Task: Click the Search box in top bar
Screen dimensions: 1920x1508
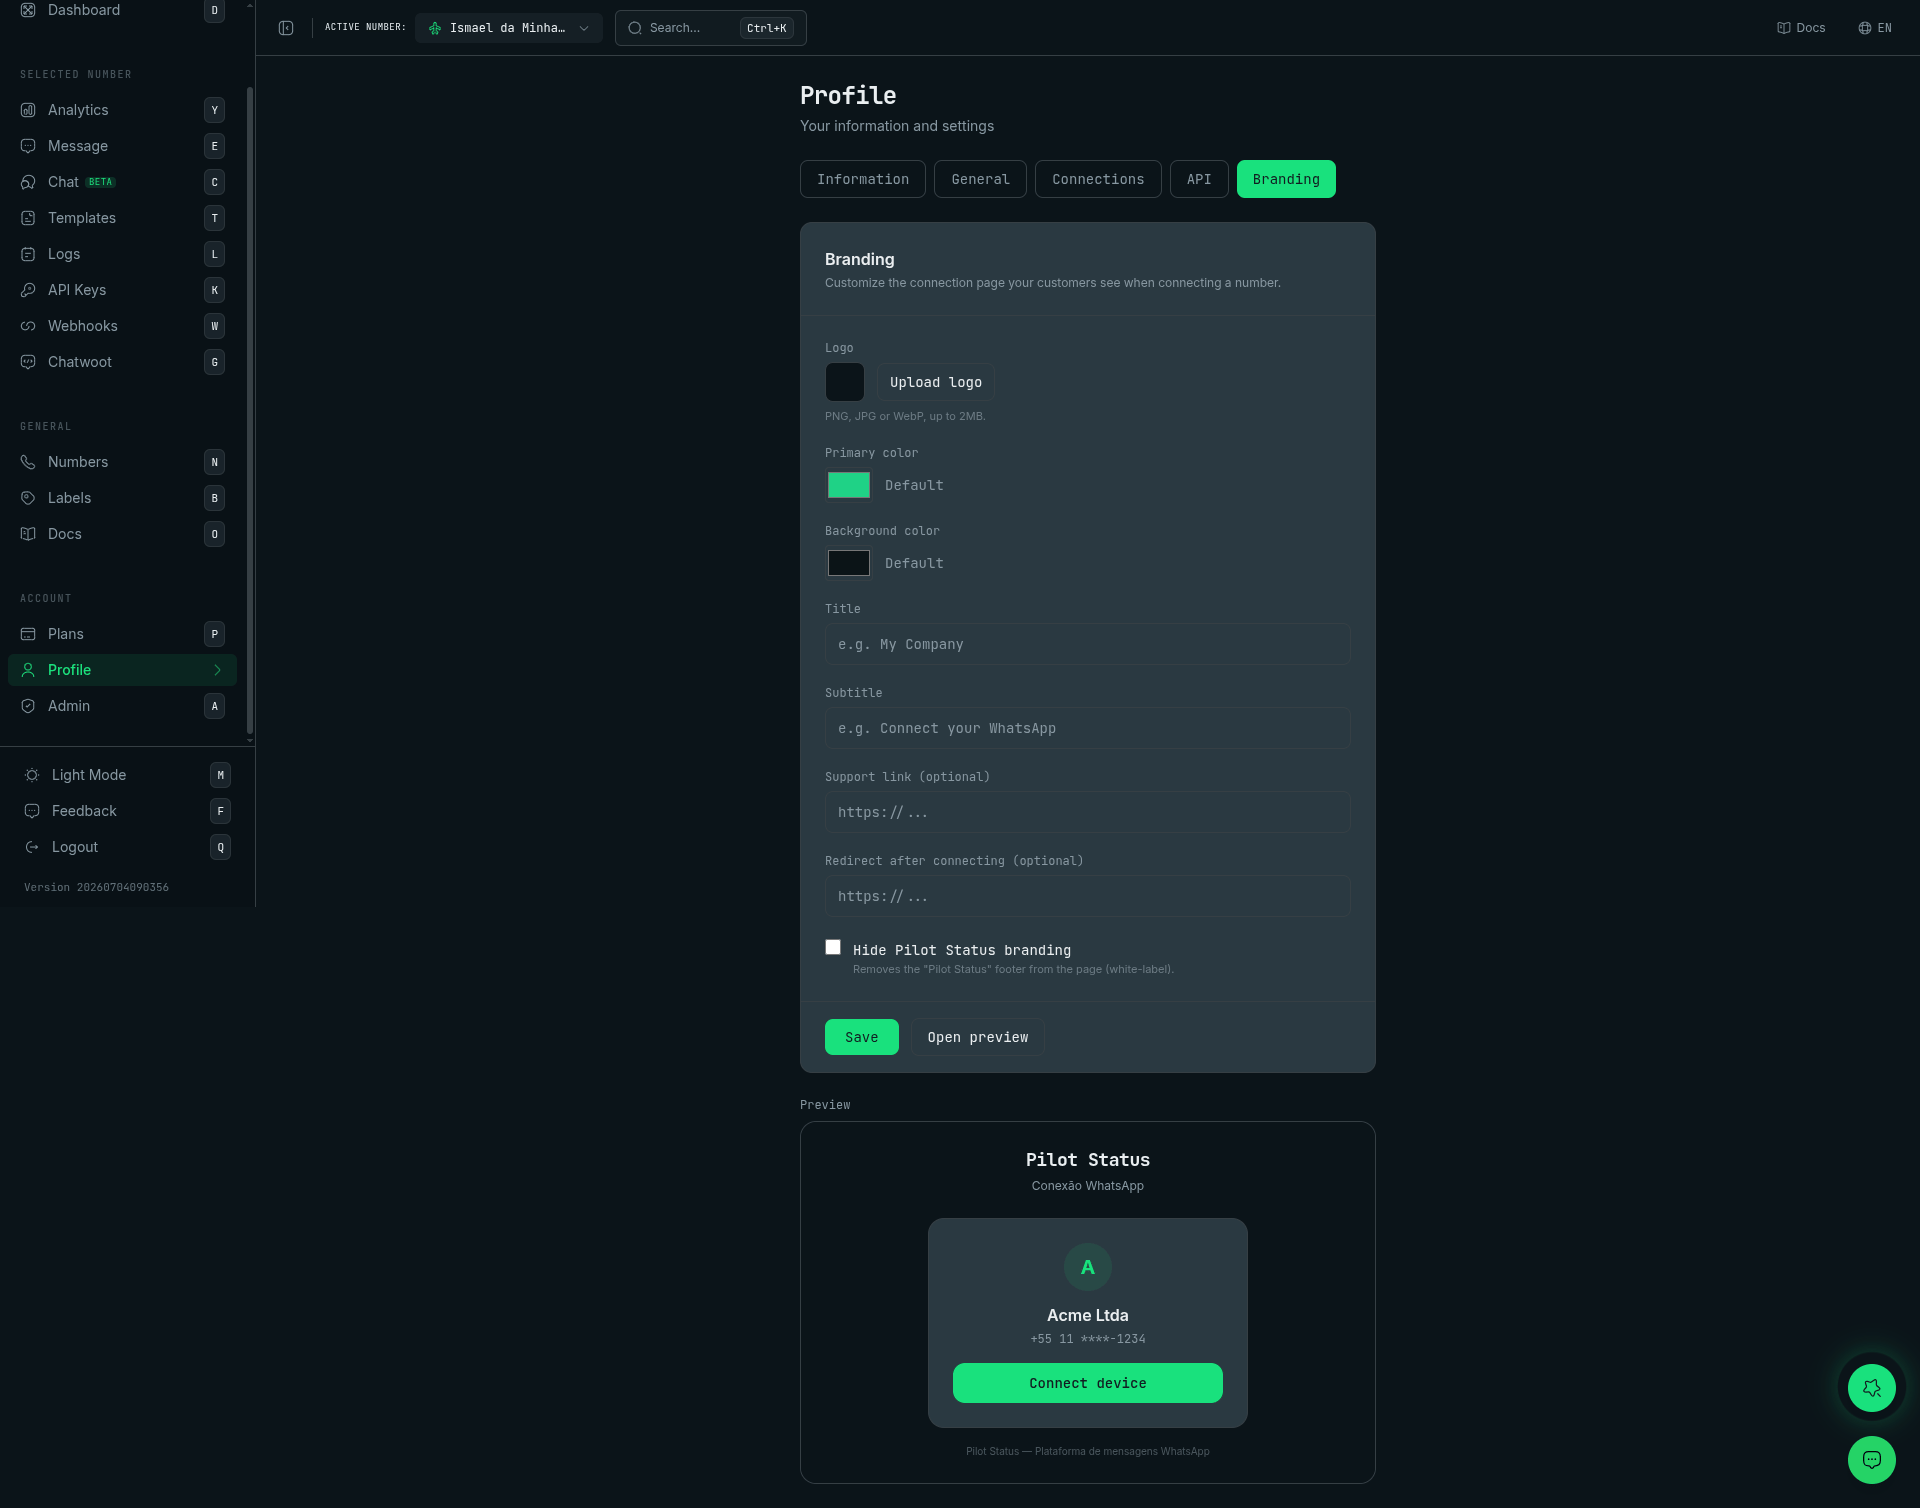Action: [711, 28]
